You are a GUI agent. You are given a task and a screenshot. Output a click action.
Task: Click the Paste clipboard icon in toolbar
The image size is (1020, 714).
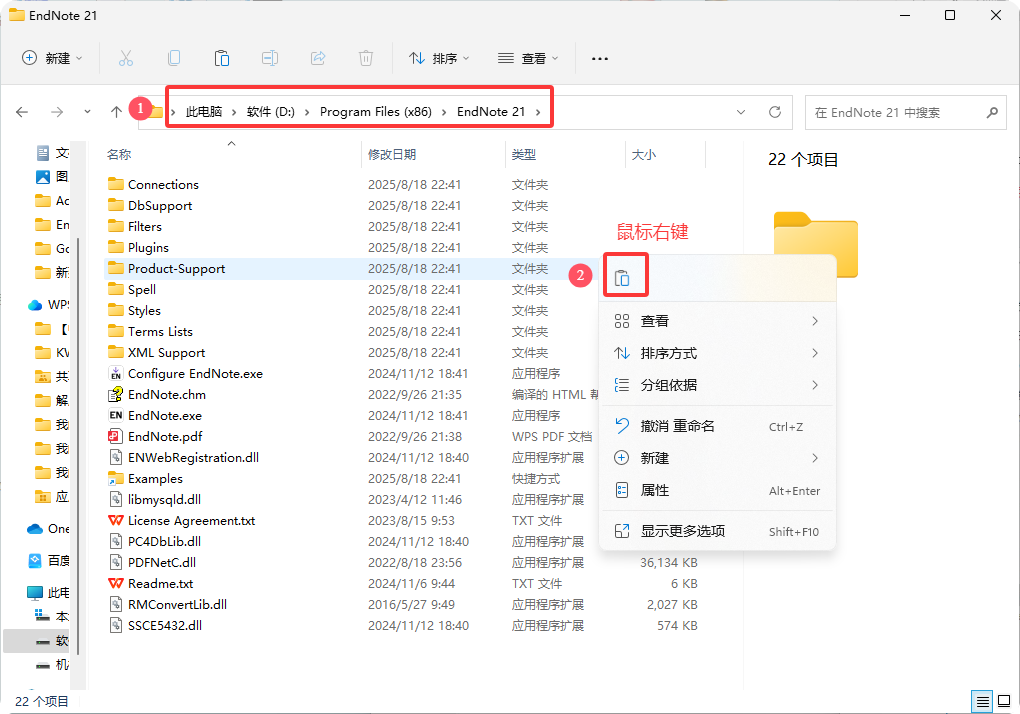pyautogui.click(x=222, y=59)
